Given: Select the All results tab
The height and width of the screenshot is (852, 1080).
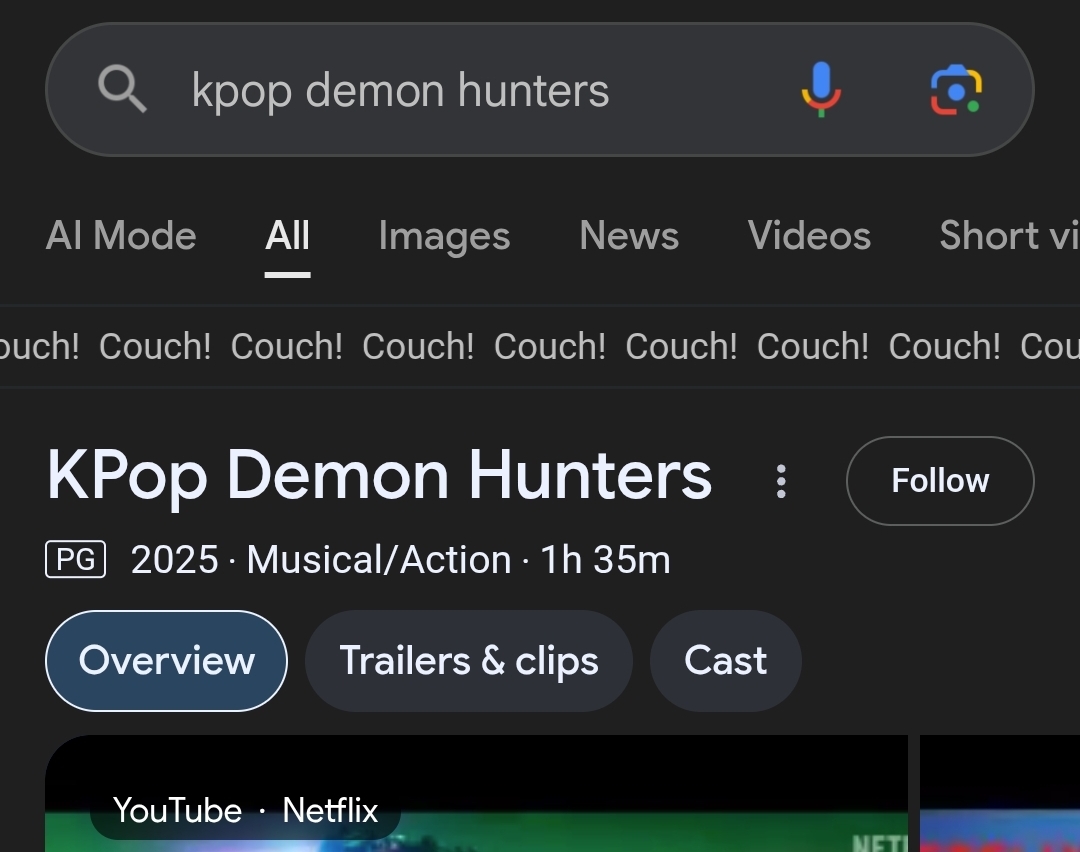Looking at the screenshot, I should point(288,236).
